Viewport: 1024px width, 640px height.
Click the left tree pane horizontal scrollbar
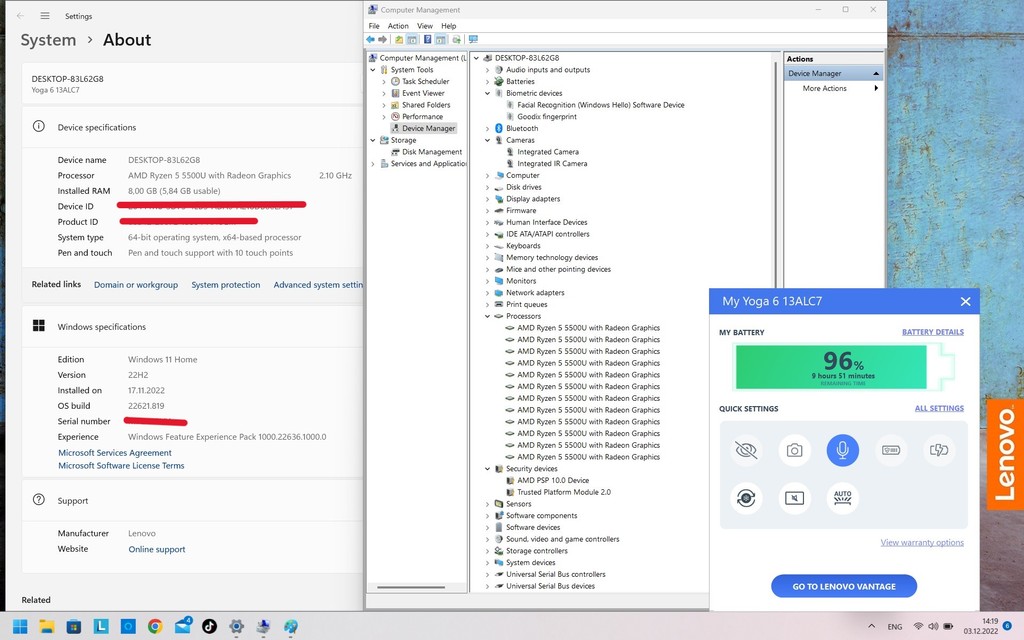pos(411,587)
